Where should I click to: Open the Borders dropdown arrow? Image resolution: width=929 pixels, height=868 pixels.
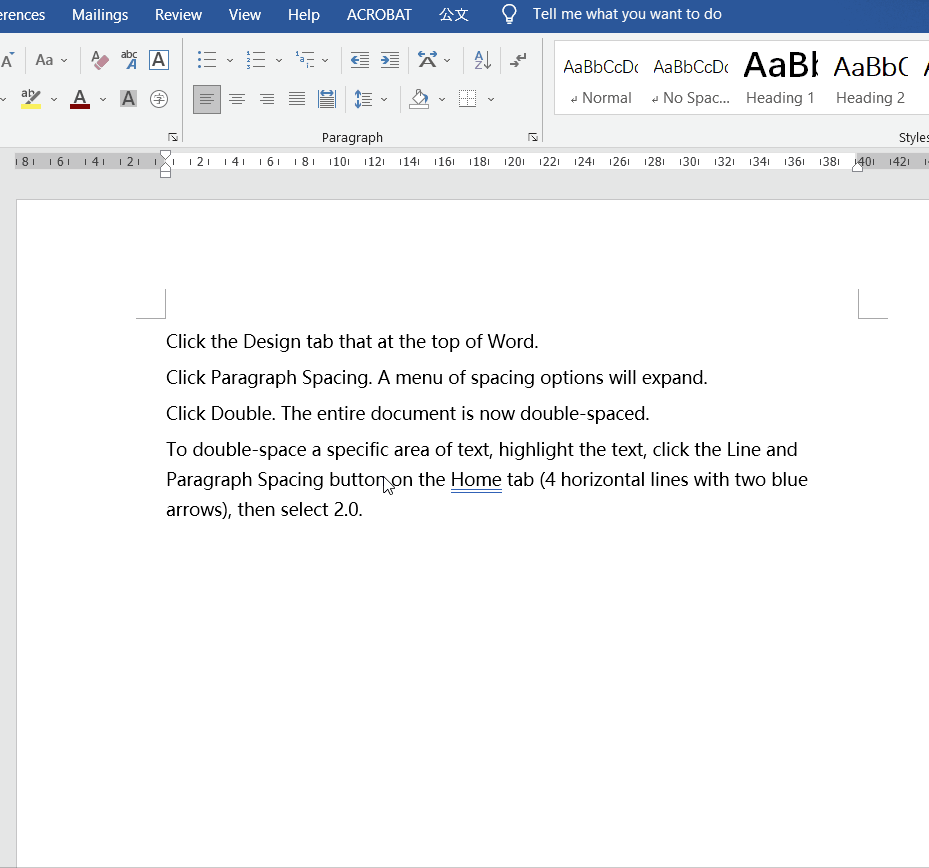tap(490, 98)
